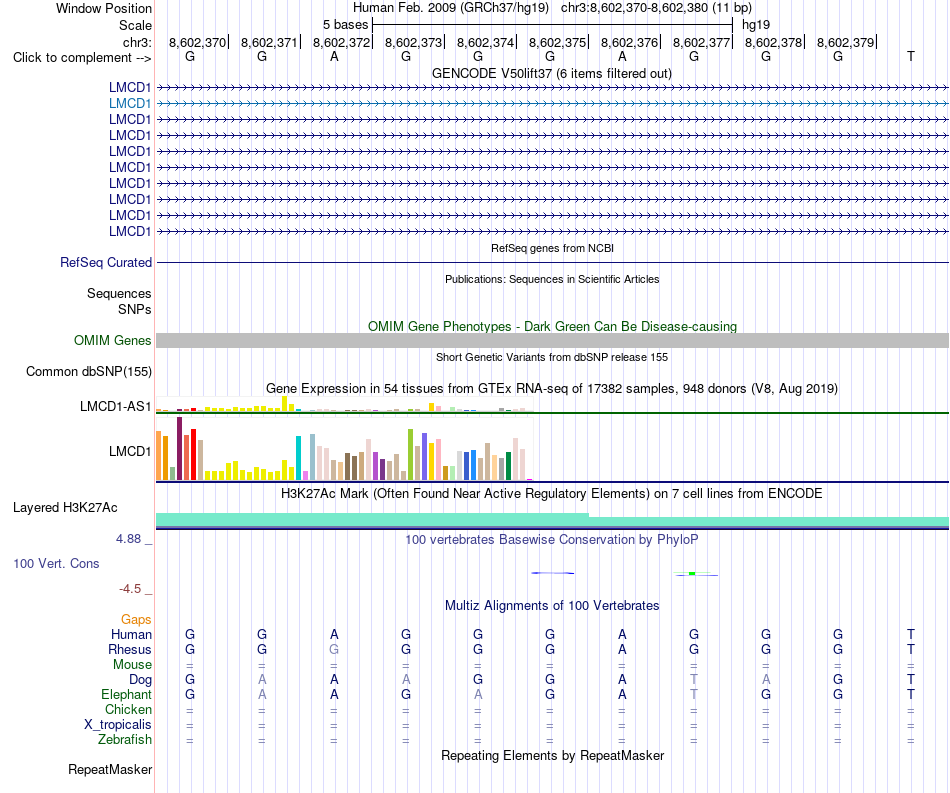The height and width of the screenshot is (793, 950).
Task: Click the green PhyloP conservation marker
Action: click(692, 573)
